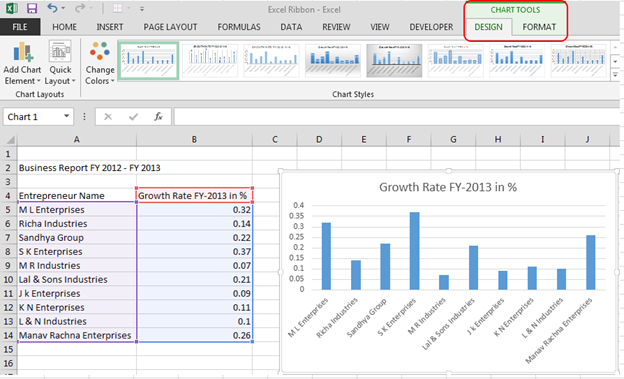
Task: Click the chart vertical axis label 0.4
Action: pyautogui.click(x=298, y=205)
